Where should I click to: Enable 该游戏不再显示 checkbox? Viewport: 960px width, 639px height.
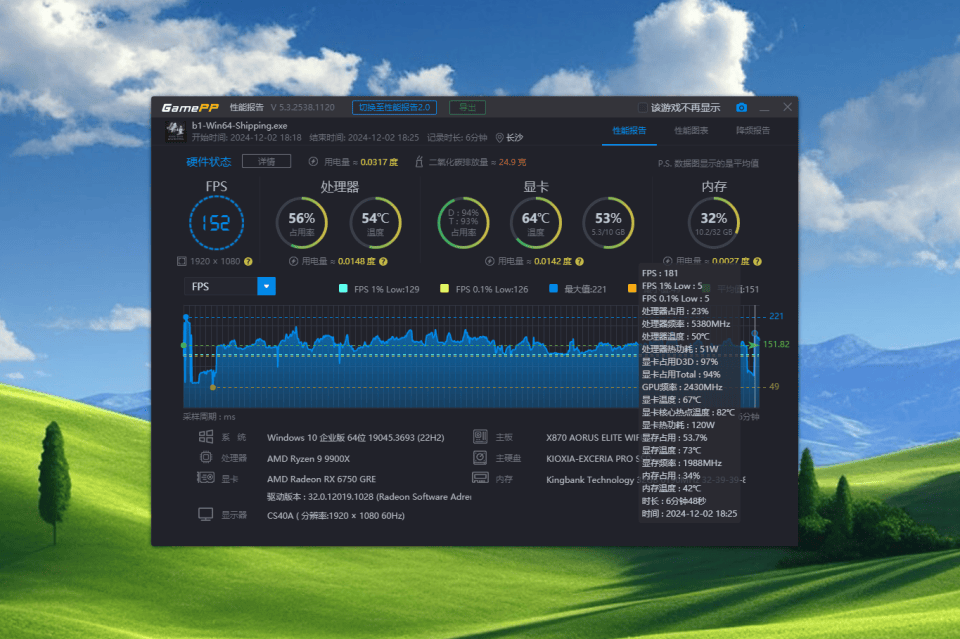coord(642,107)
